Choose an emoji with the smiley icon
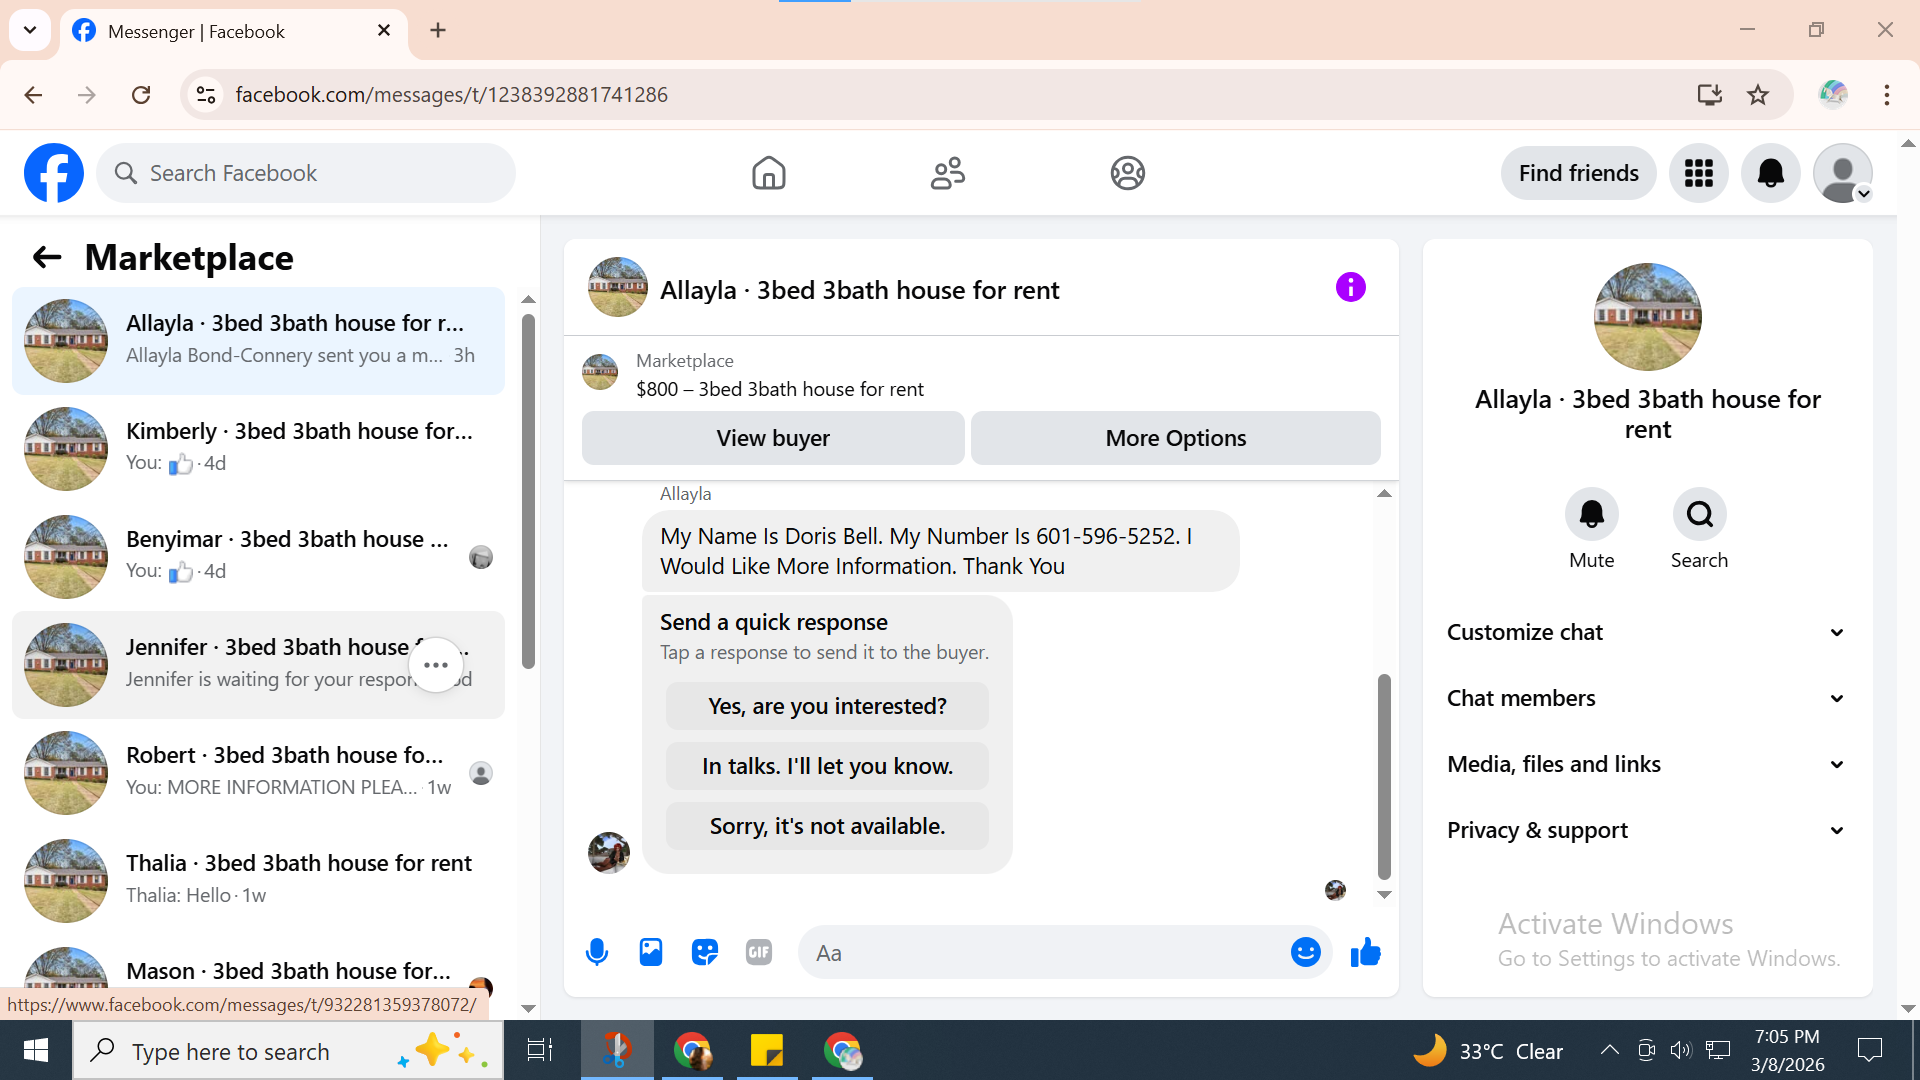This screenshot has height=1080, width=1920. coord(1305,952)
